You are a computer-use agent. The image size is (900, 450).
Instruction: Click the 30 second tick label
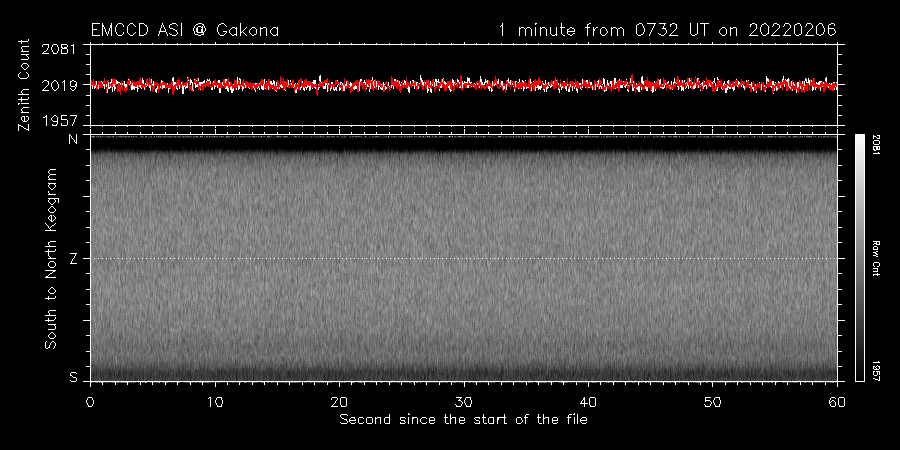[x=463, y=402]
